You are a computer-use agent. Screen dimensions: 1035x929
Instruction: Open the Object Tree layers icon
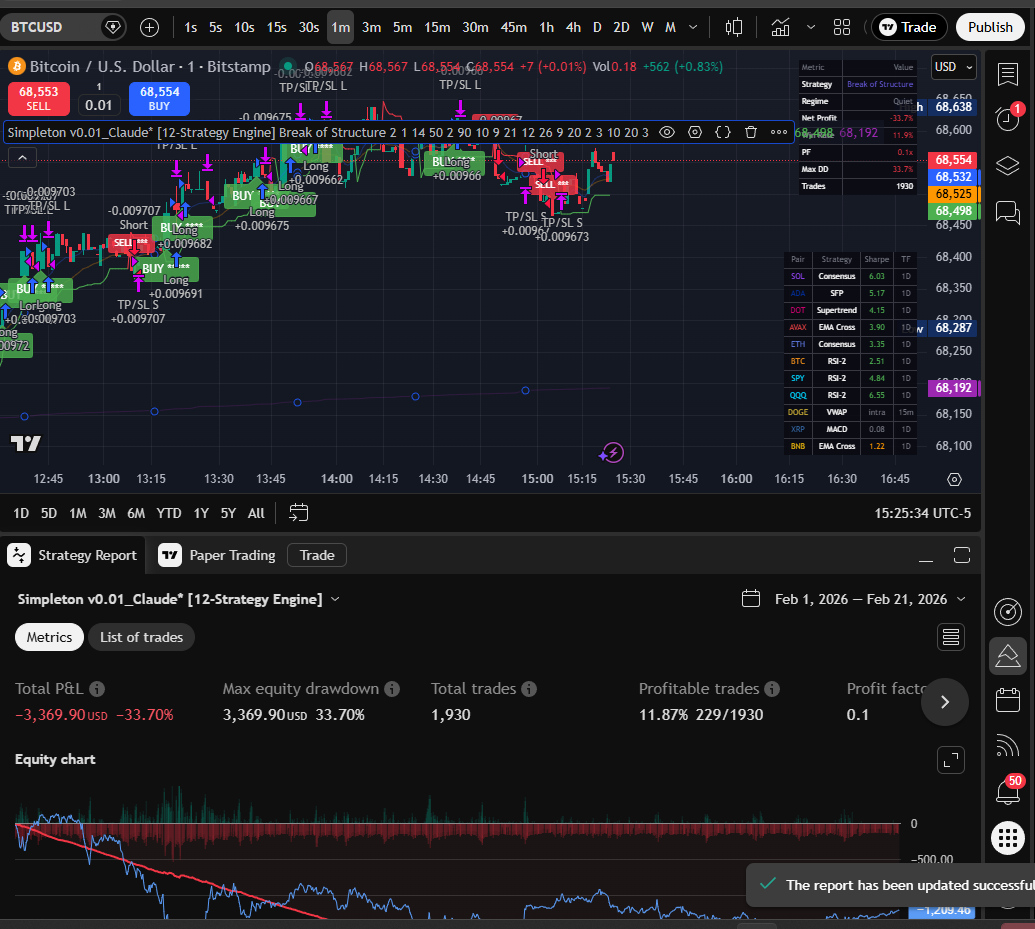click(x=1008, y=165)
